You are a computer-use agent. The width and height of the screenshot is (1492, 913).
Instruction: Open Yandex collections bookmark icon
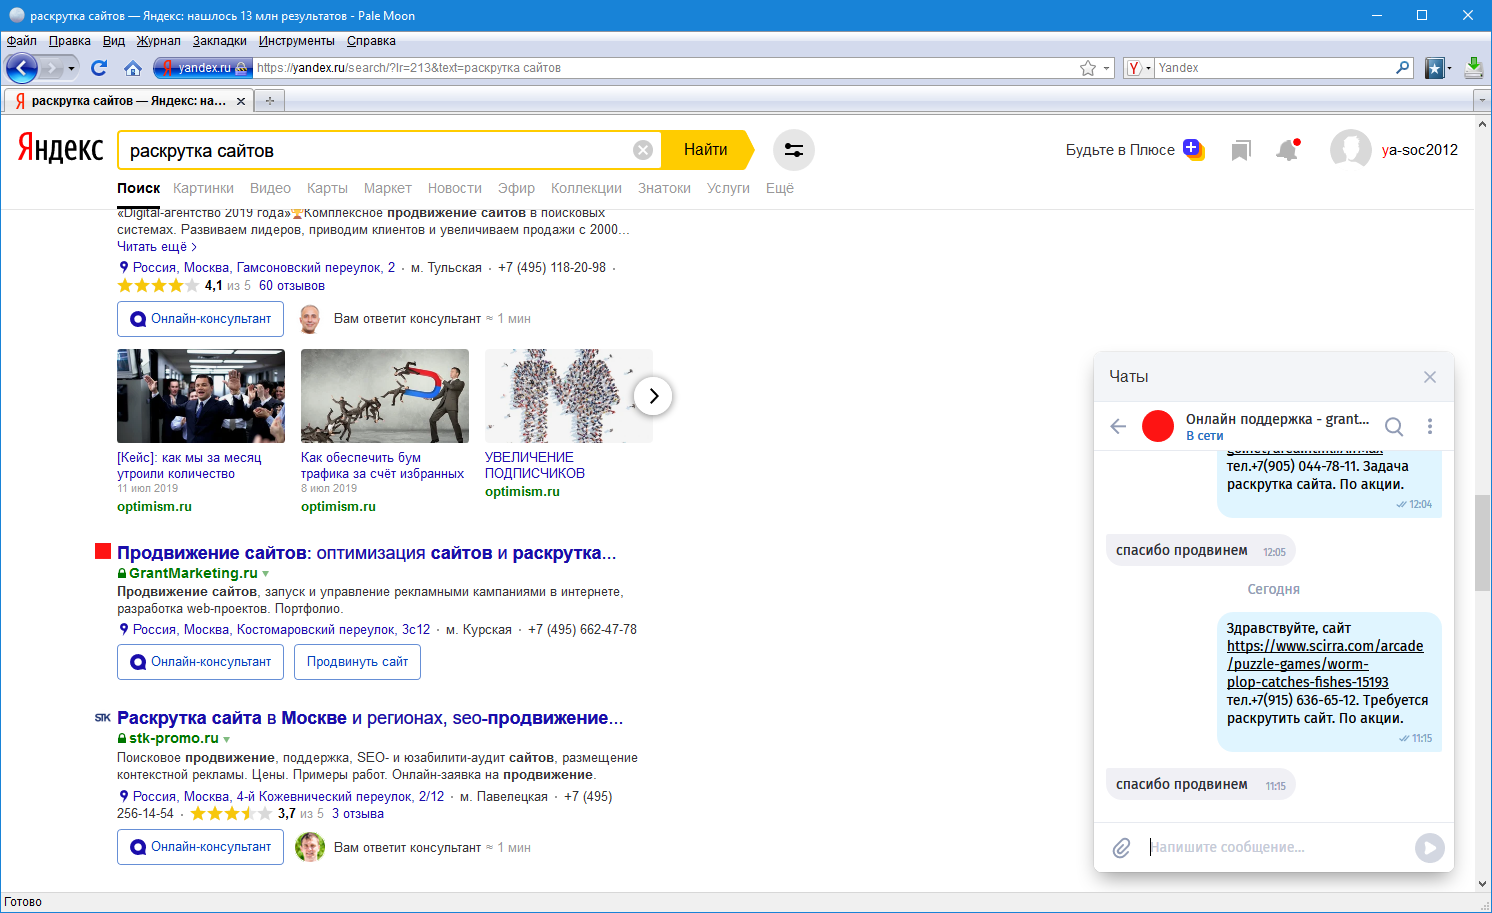pyautogui.click(x=1241, y=150)
